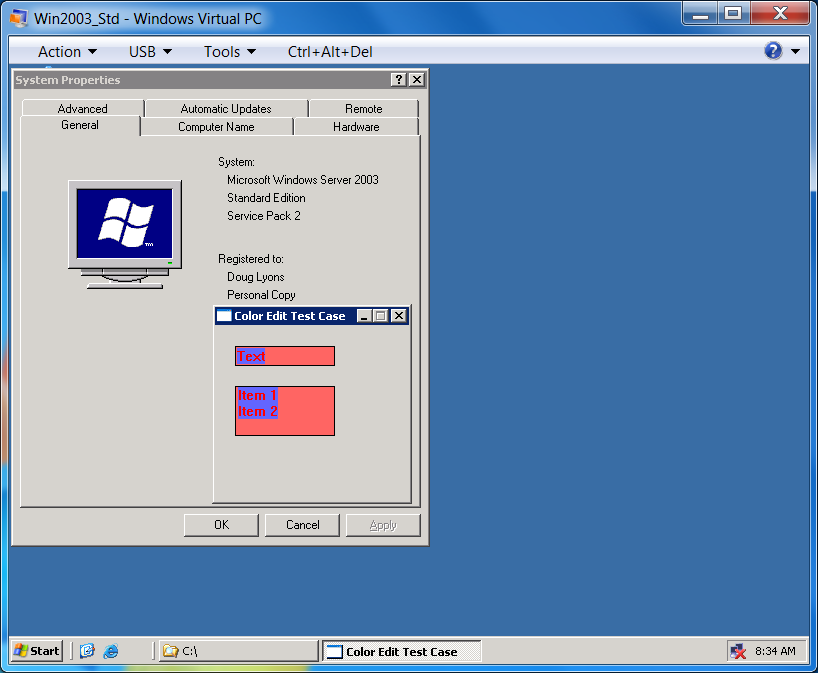Click the blue Virtual PC help icon

[773, 51]
